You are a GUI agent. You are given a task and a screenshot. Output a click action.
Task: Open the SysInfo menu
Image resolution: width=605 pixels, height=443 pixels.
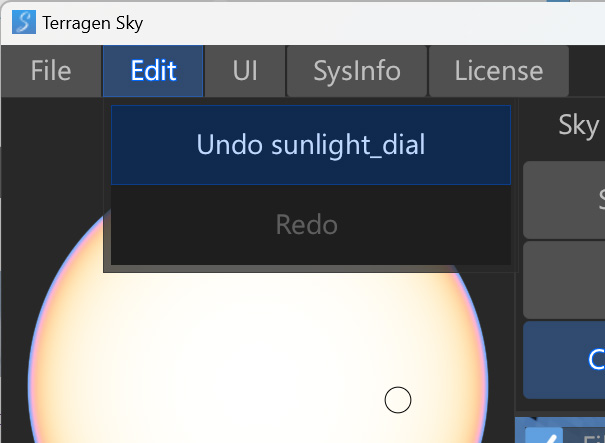357,71
